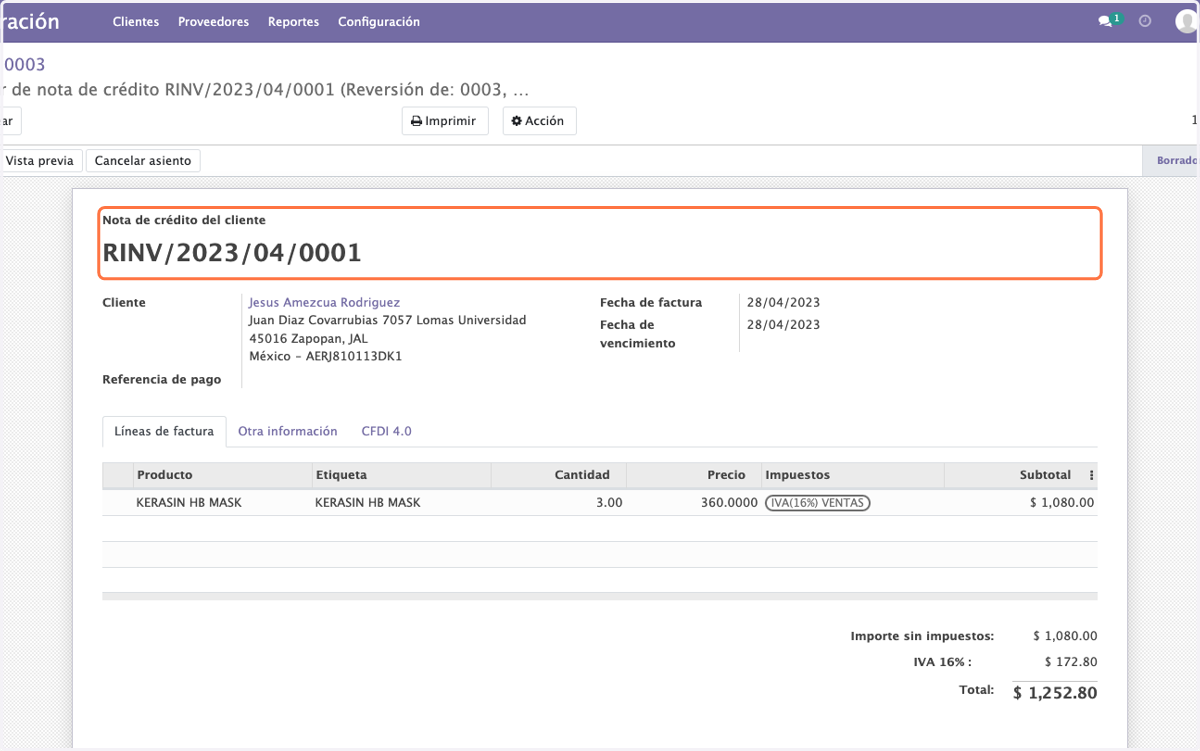Open column options kebab icon
This screenshot has width=1200, height=751.
point(1091,475)
